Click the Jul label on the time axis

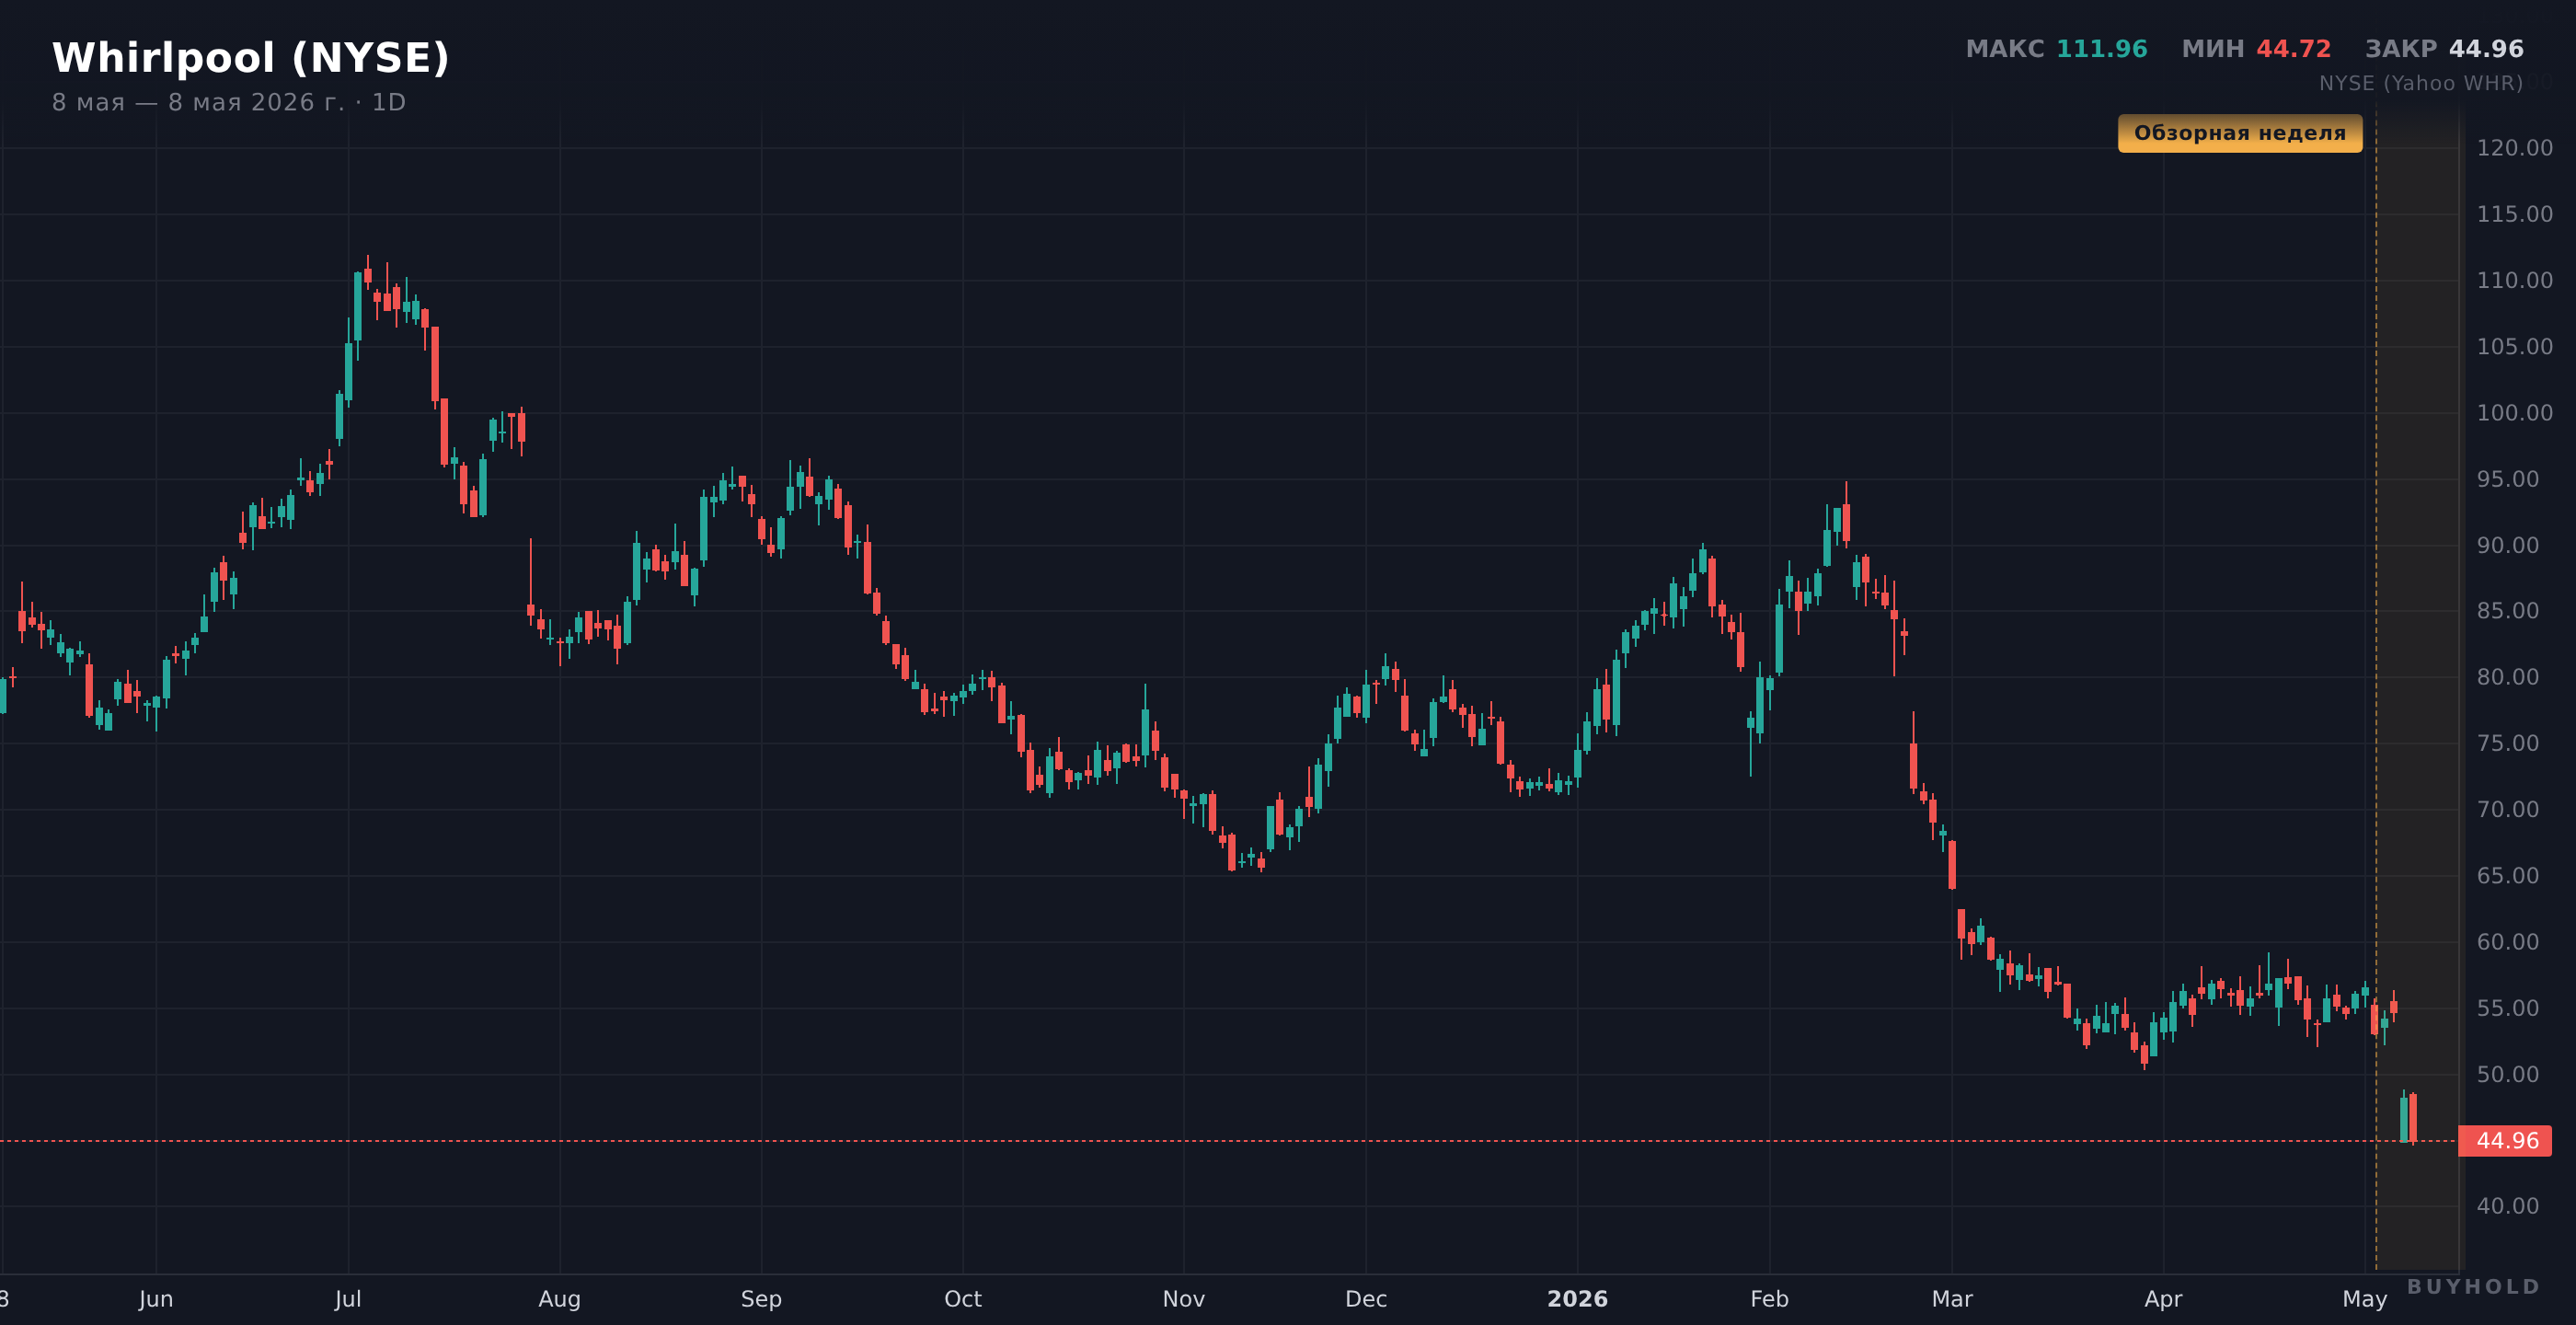348,1299
